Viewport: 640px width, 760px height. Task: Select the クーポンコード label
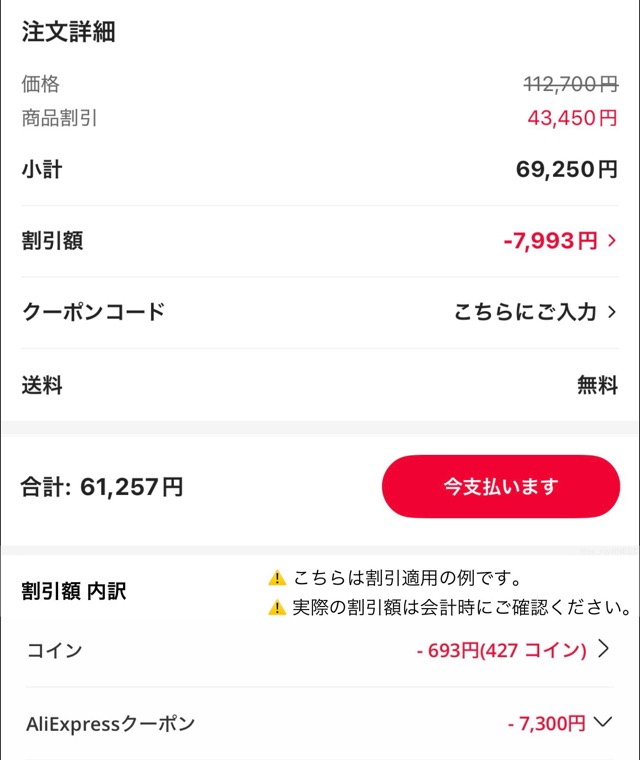tap(93, 312)
